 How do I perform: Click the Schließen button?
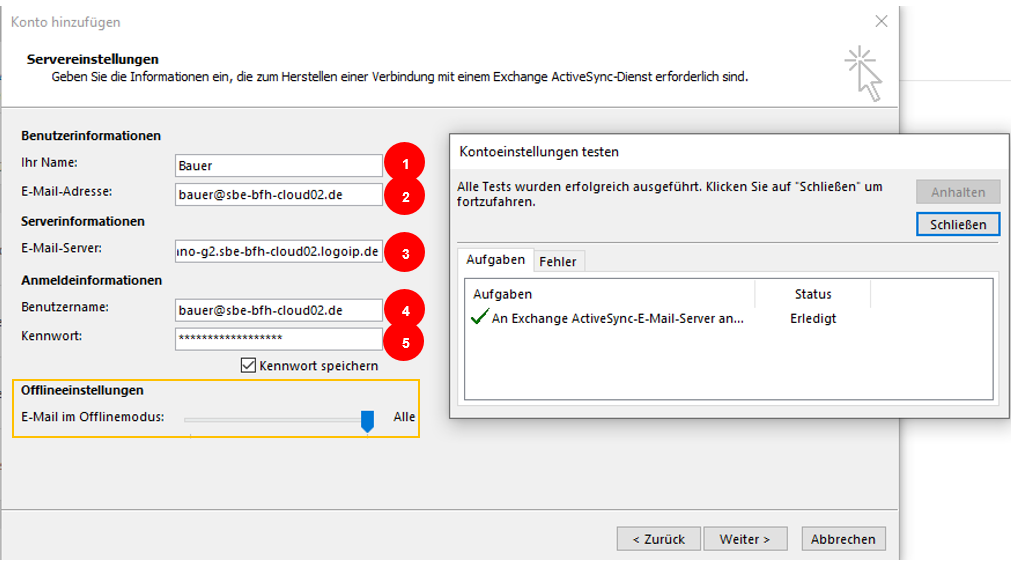(957, 224)
